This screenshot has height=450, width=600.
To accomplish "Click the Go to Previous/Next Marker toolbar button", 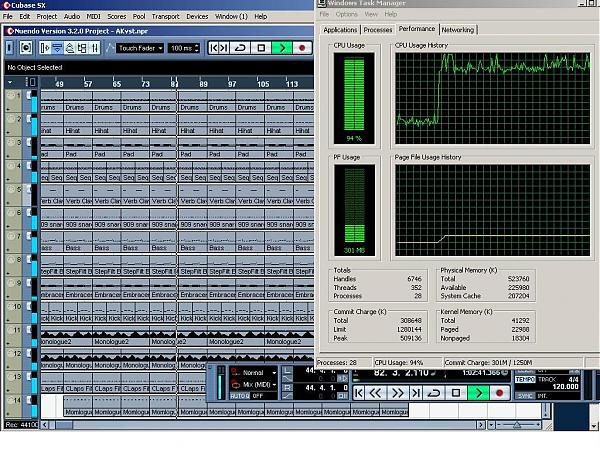I will coord(219,48).
